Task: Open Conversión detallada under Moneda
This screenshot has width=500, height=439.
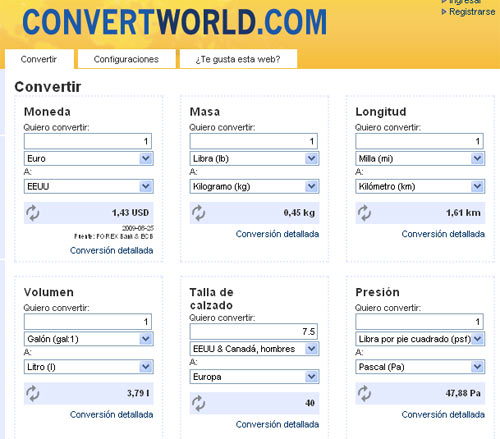Action: click(111, 250)
